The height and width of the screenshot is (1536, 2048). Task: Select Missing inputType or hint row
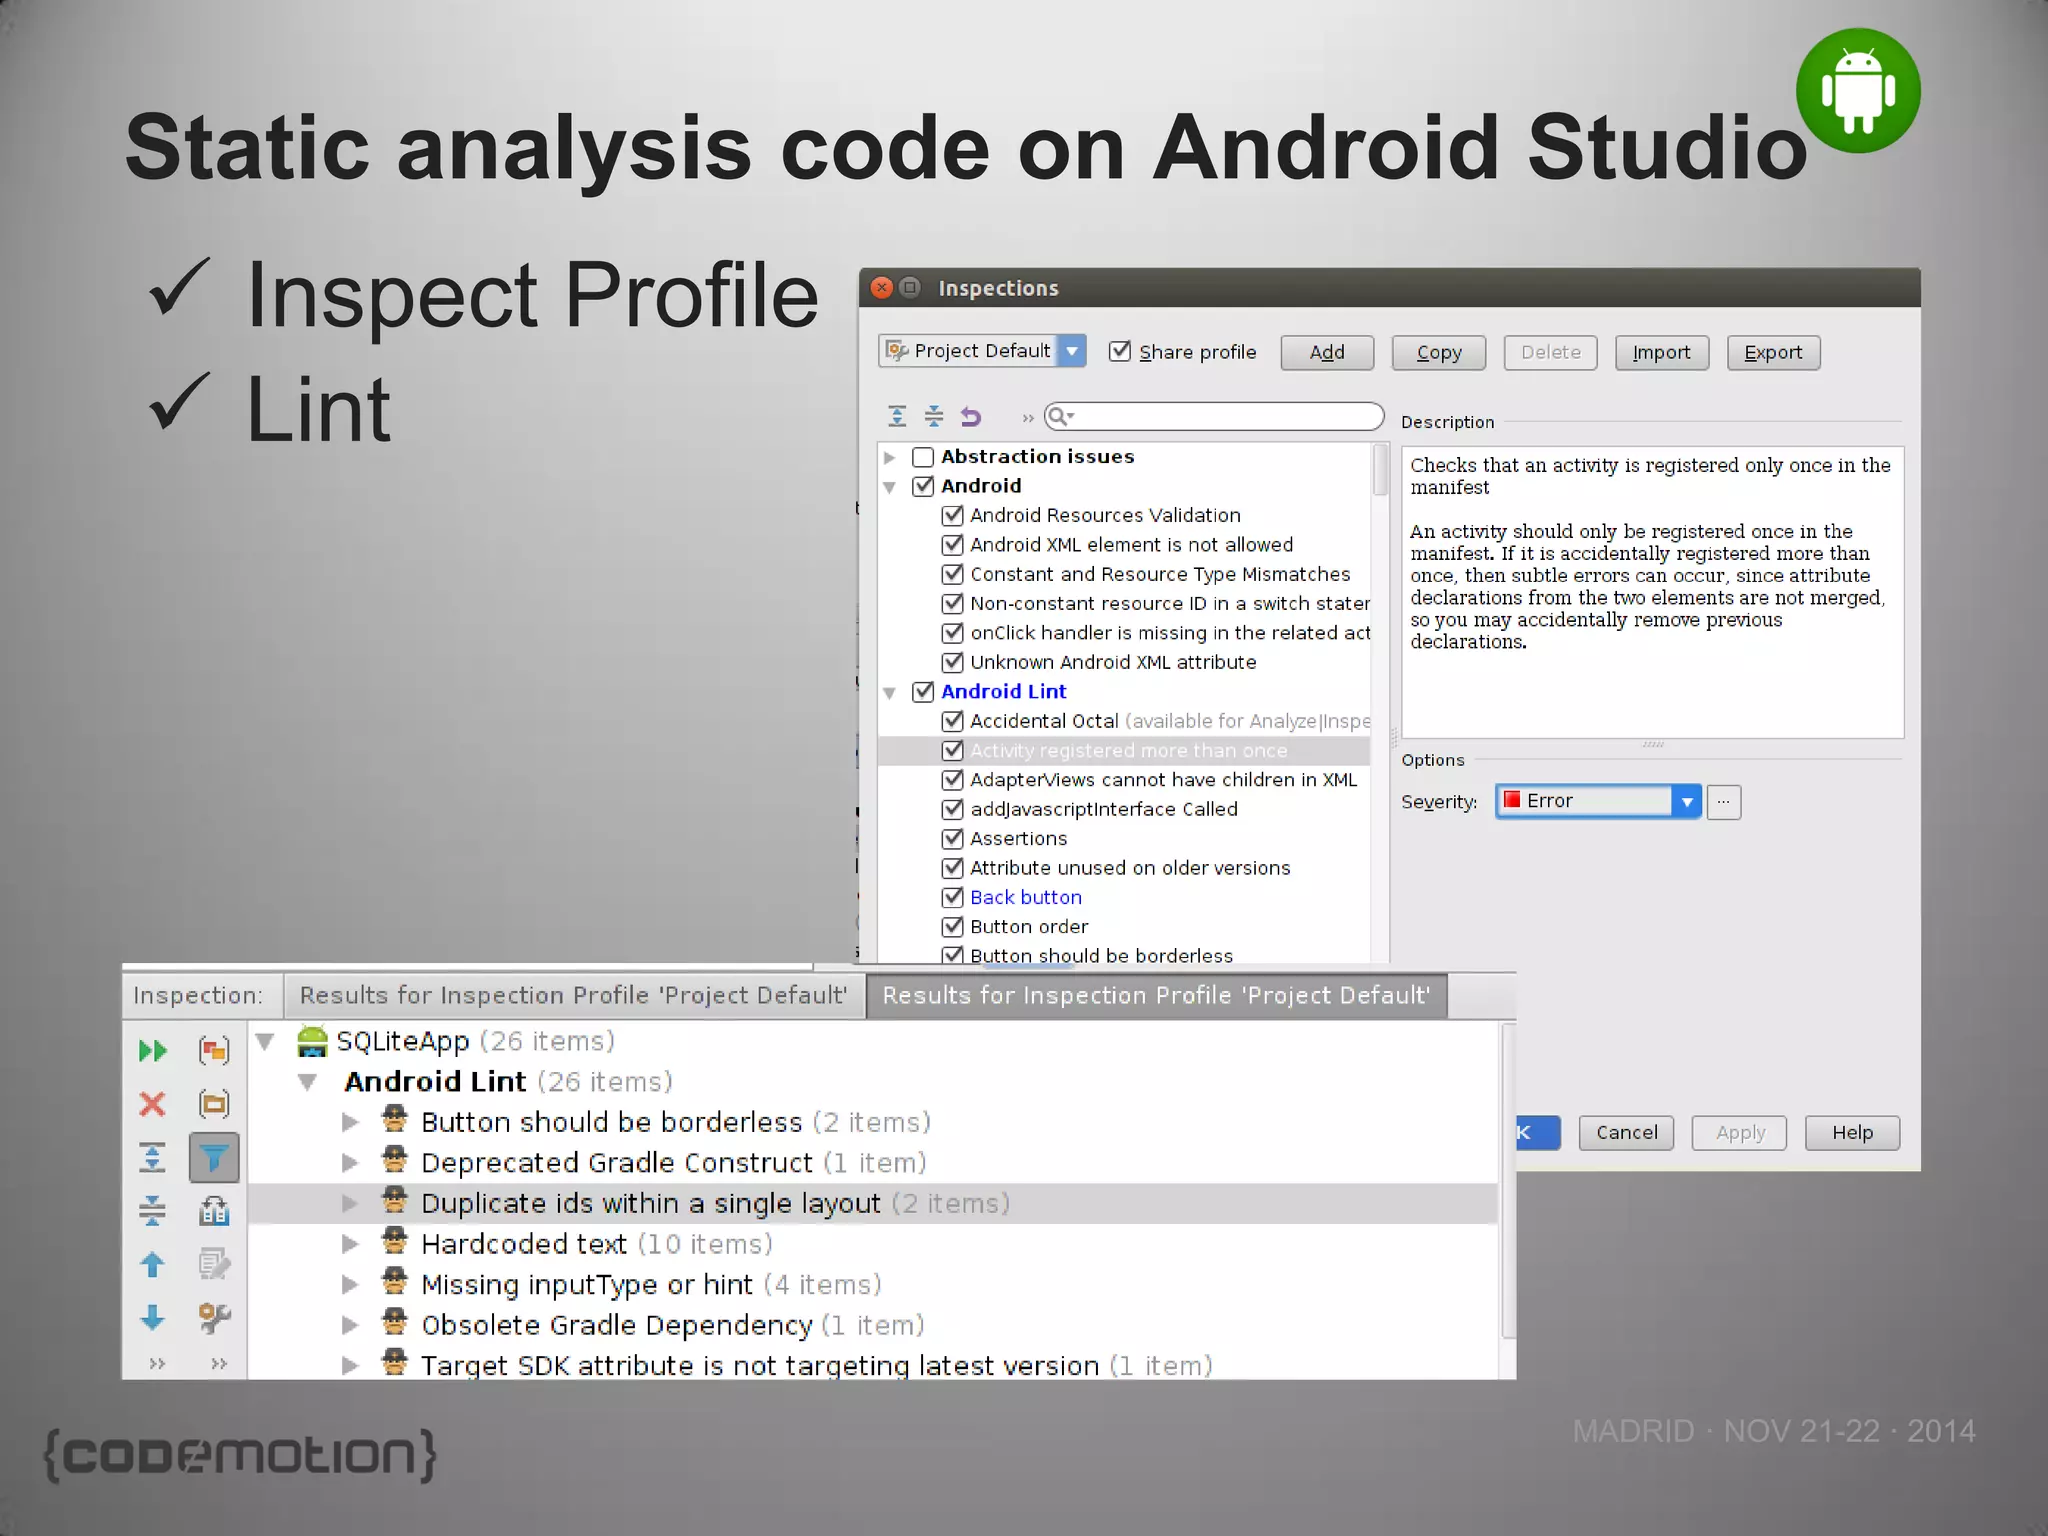[x=872, y=1284]
